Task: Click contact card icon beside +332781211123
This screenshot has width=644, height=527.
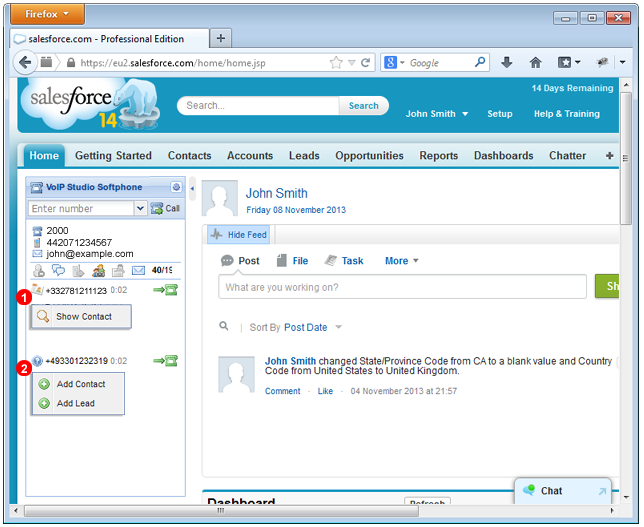Action: [37, 290]
